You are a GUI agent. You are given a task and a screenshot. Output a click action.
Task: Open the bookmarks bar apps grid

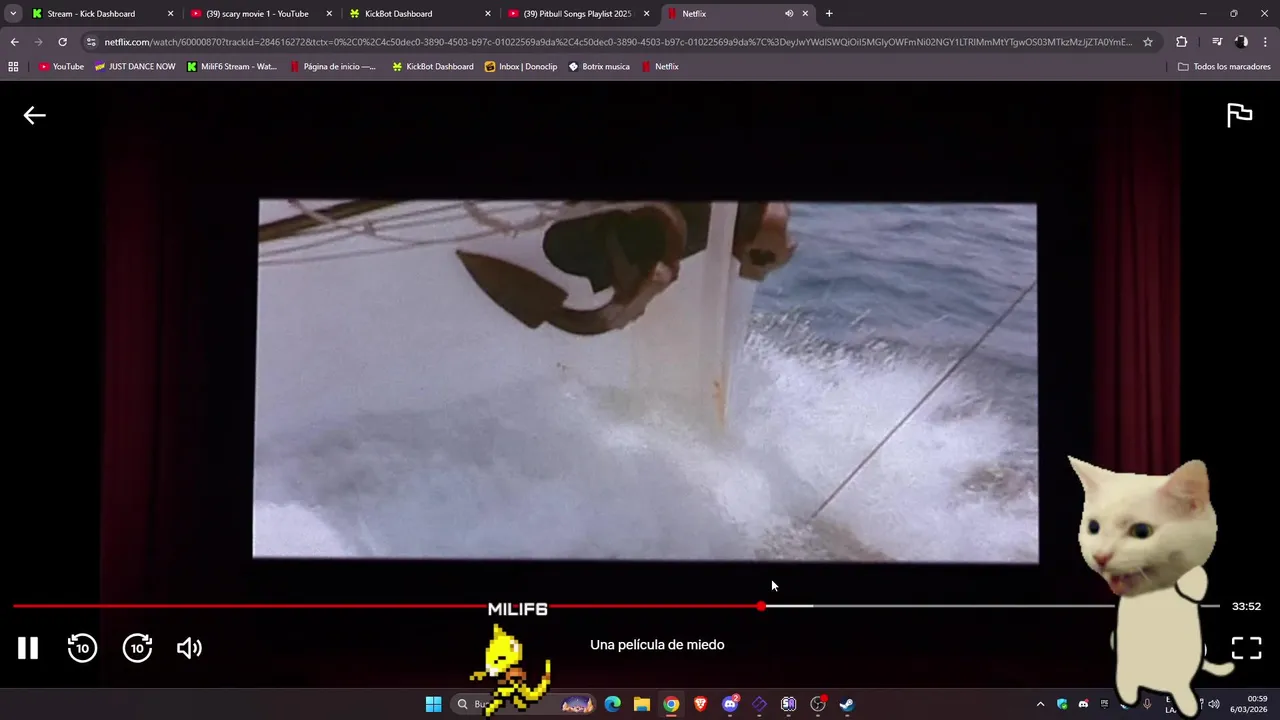click(x=13, y=67)
